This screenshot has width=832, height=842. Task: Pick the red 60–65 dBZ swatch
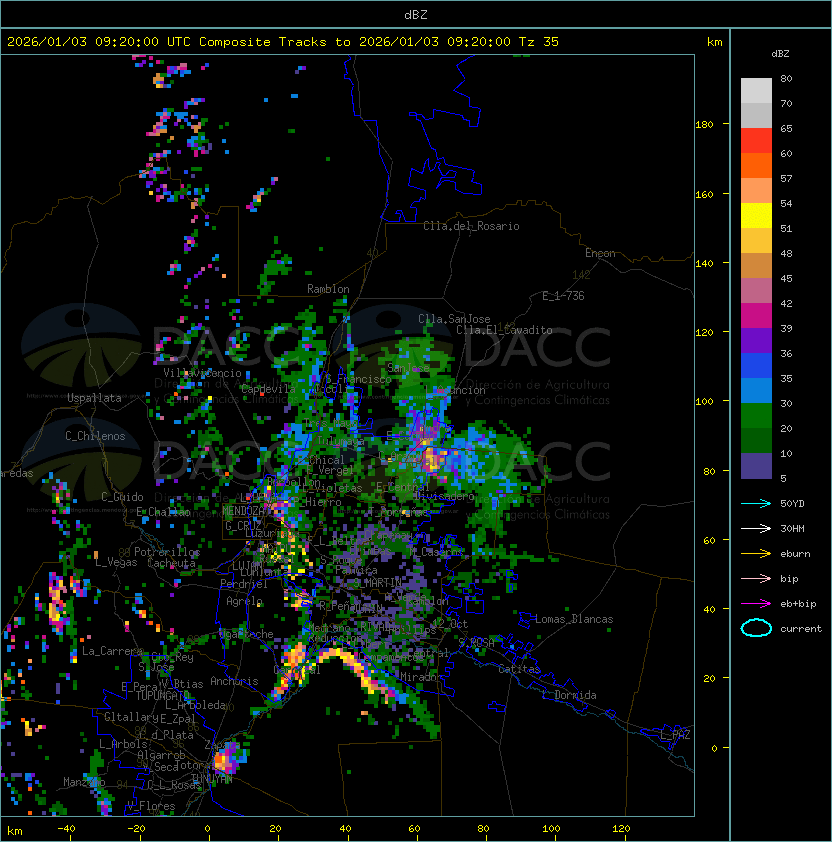[756, 141]
